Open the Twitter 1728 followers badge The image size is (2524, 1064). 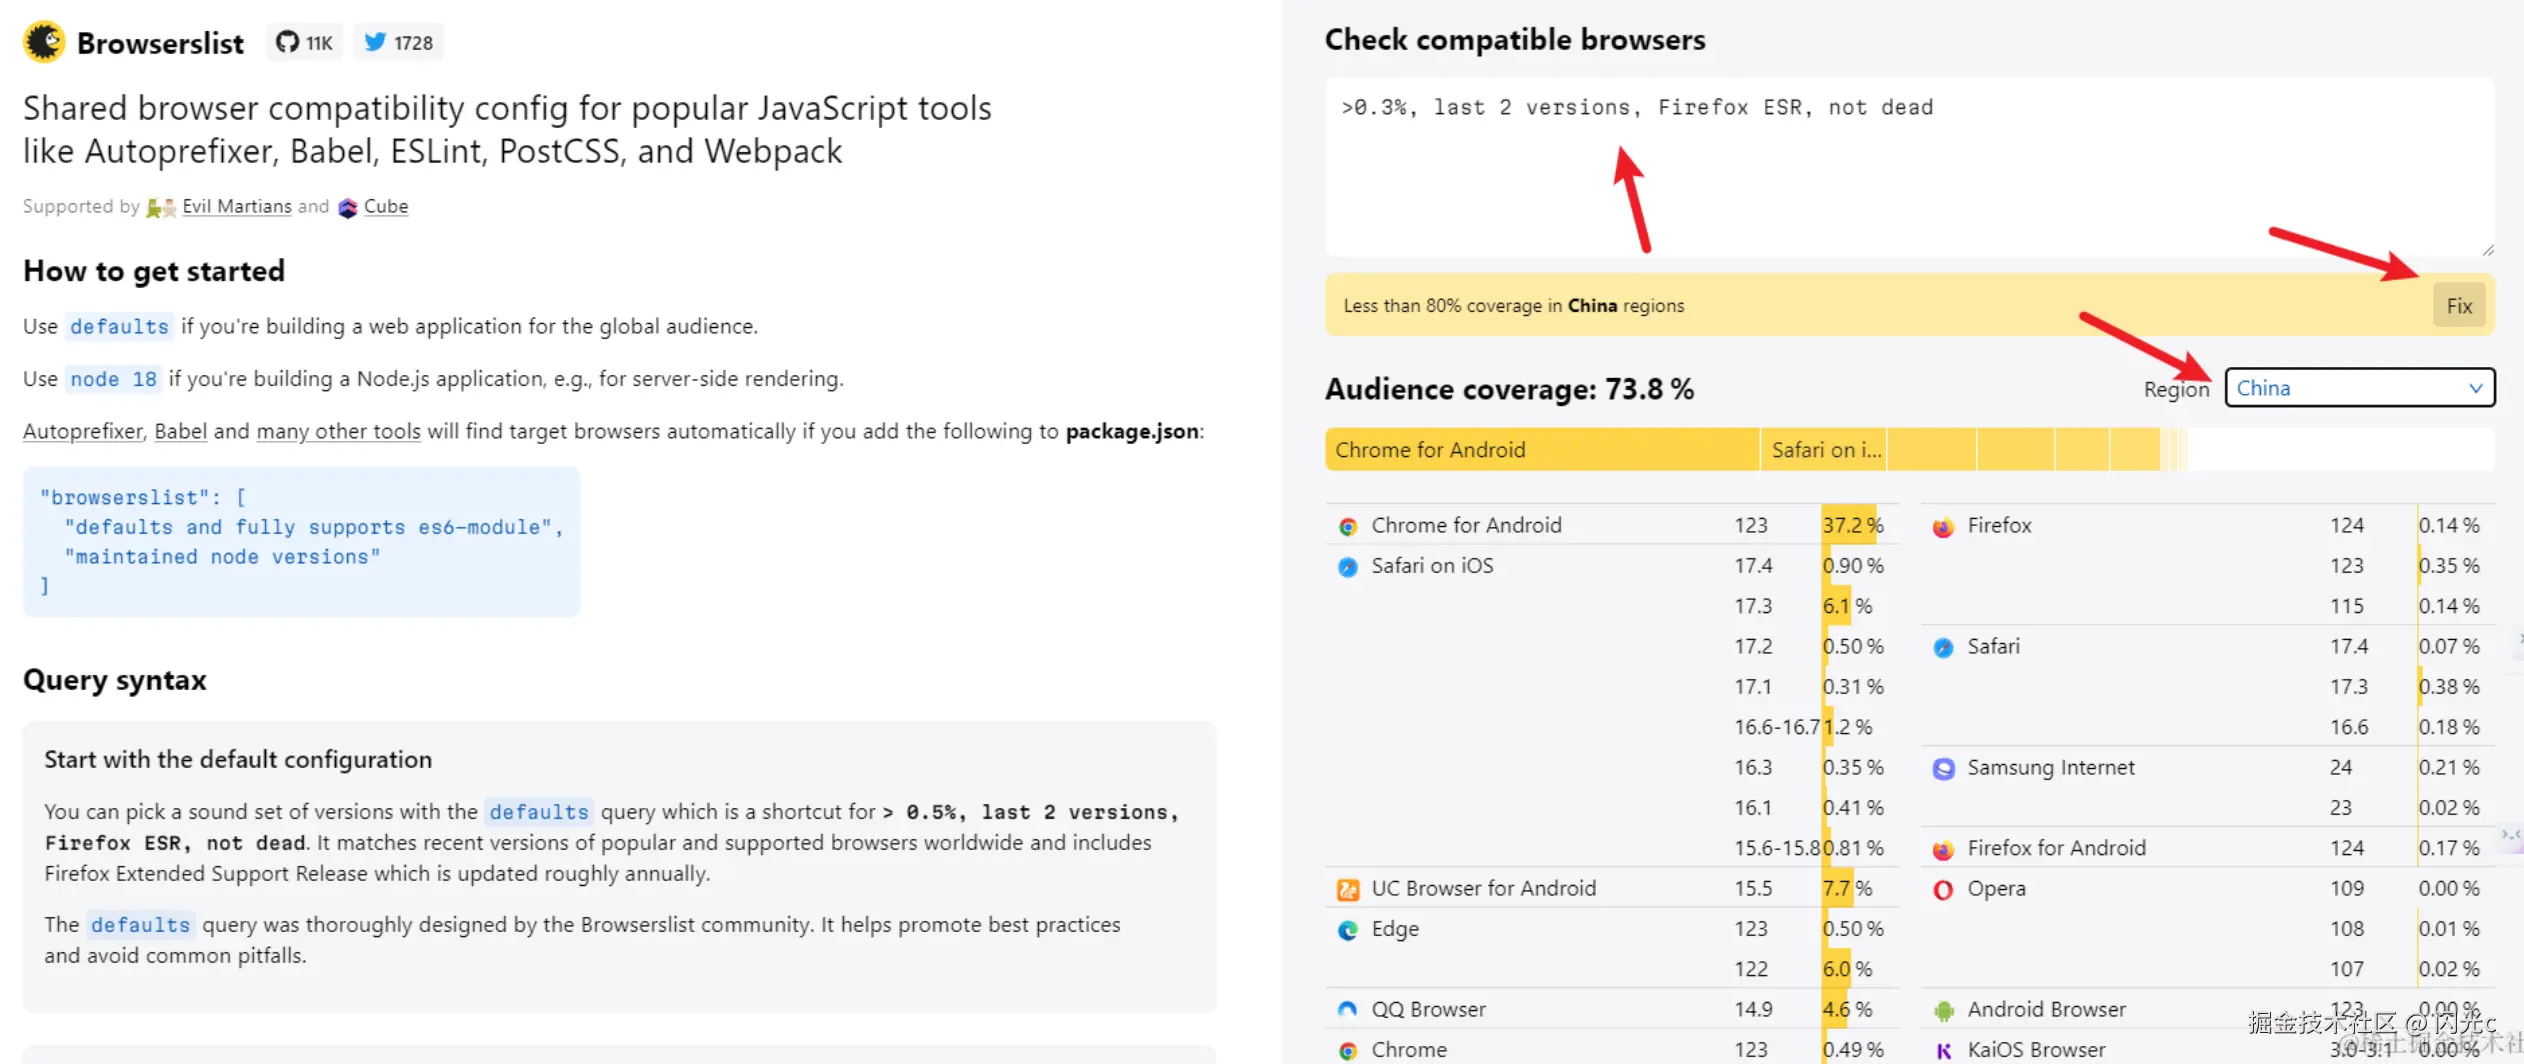click(x=399, y=42)
